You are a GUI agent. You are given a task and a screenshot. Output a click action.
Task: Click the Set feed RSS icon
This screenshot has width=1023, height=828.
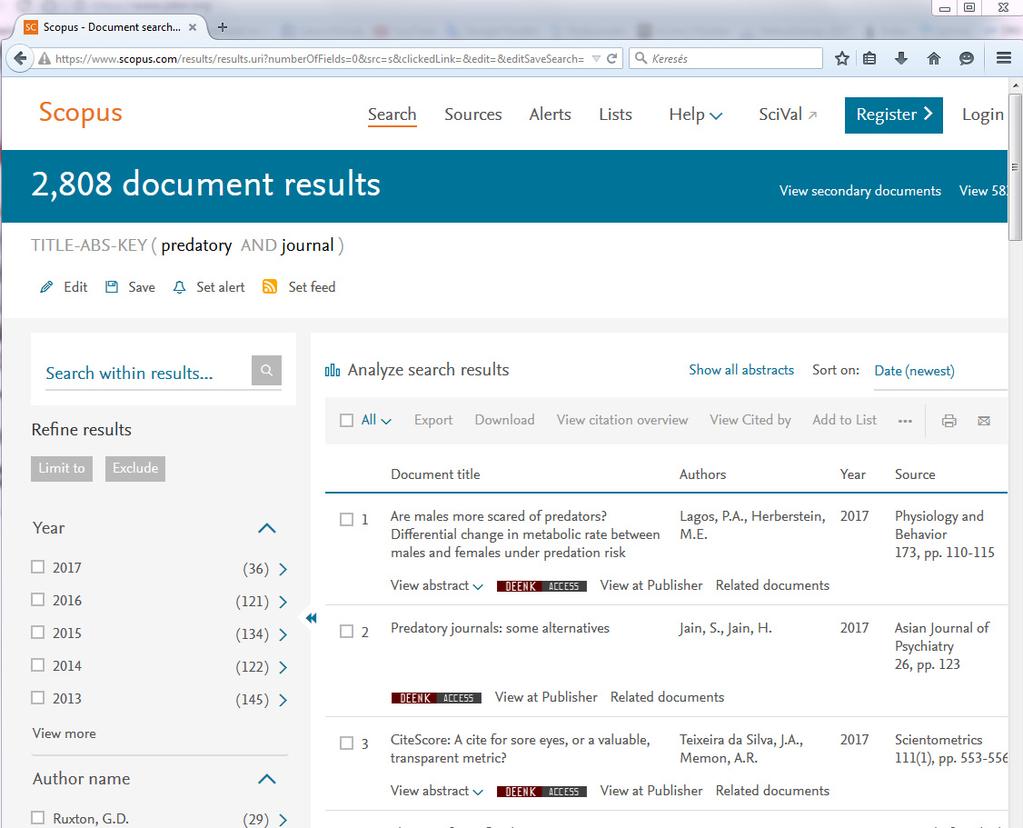pos(269,287)
